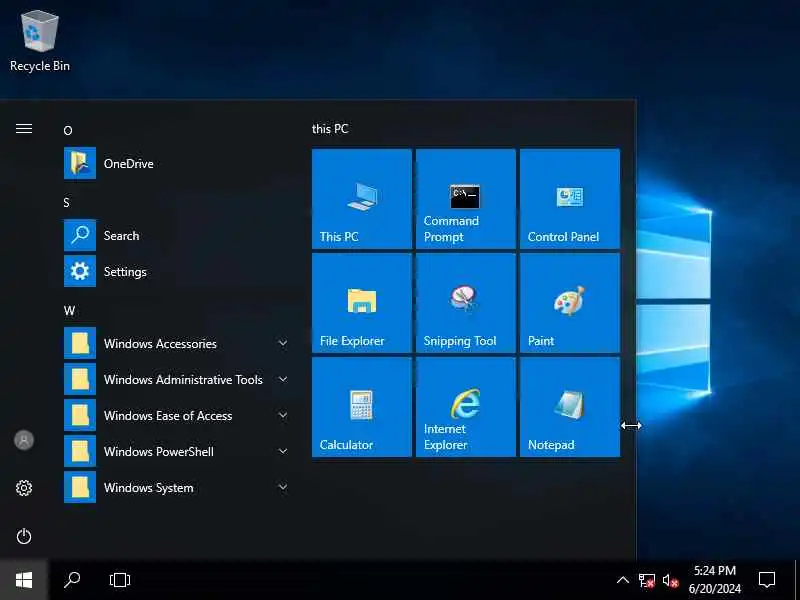This screenshot has width=800, height=600.
Task: Open Task View on the taskbar
Action: click(120, 580)
